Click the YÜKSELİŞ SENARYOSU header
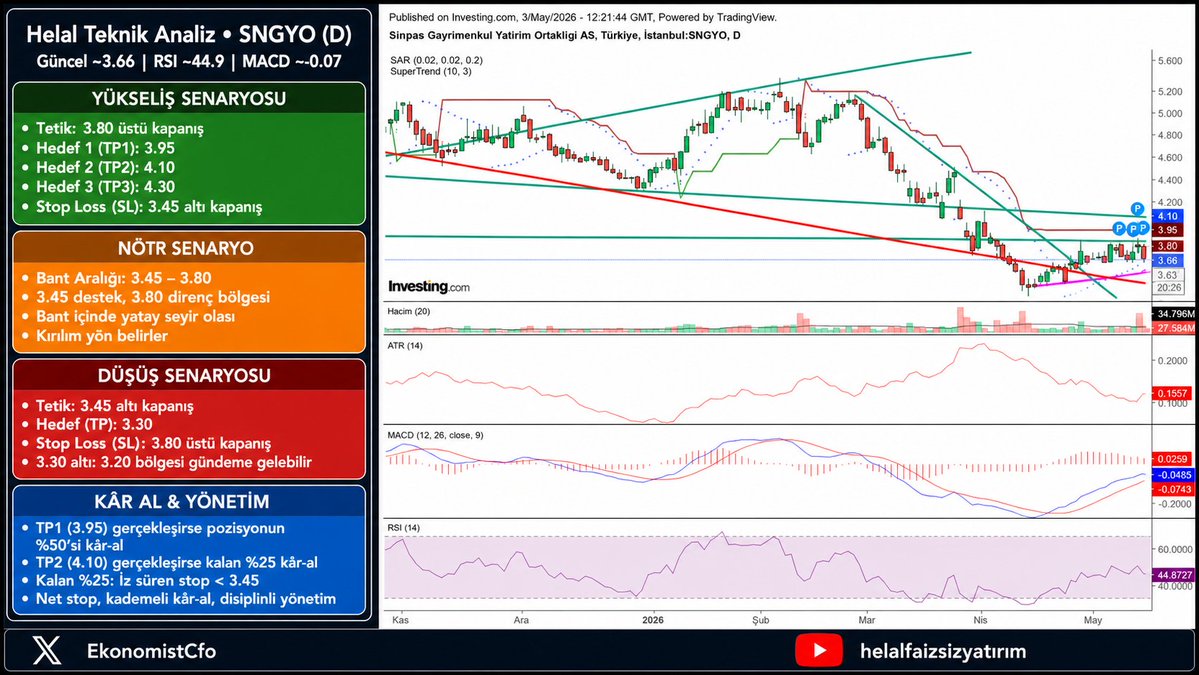This screenshot has height=675, width=1199. coord(189,99)
